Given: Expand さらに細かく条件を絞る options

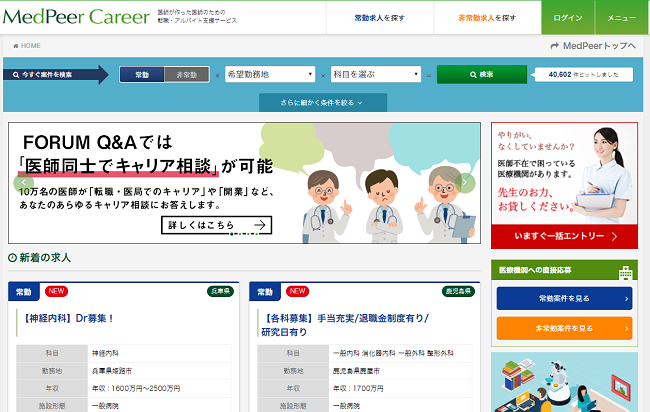Looking at the screenshot, I should click(x=323, y=102).
